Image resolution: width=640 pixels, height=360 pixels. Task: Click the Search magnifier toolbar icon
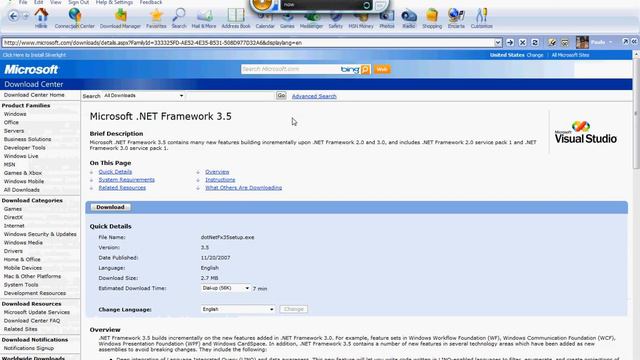click(x=179, y=18)
